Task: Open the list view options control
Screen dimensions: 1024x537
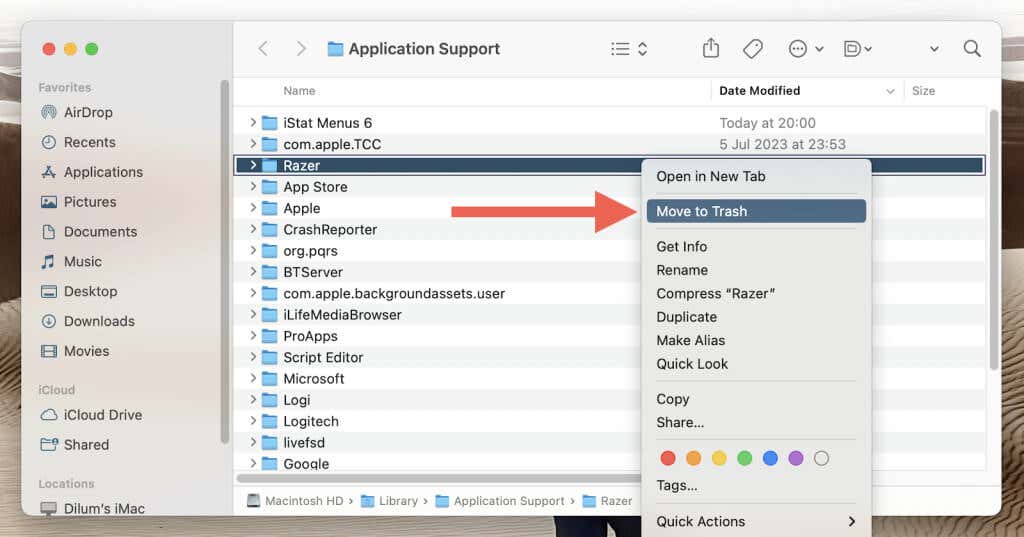Action: pyautogui.click(x=629, y=49)
